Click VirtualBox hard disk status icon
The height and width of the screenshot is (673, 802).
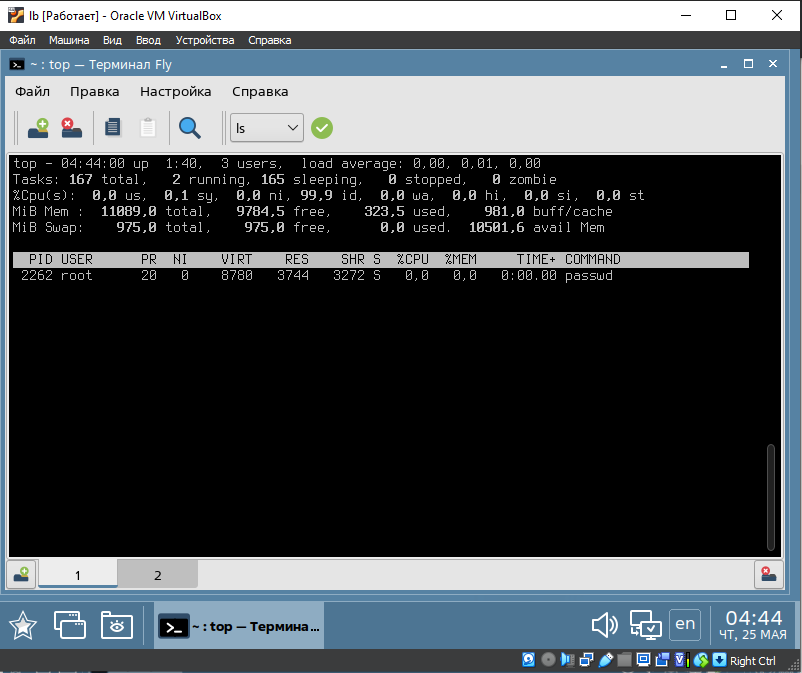click(528, 660)
